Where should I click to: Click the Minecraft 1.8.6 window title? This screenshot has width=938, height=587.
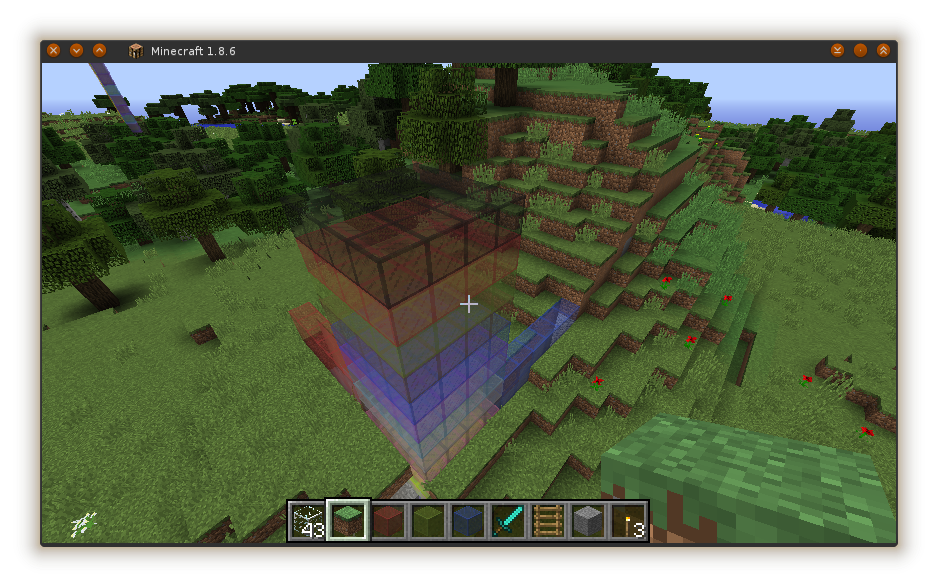(x=193, y=51)
